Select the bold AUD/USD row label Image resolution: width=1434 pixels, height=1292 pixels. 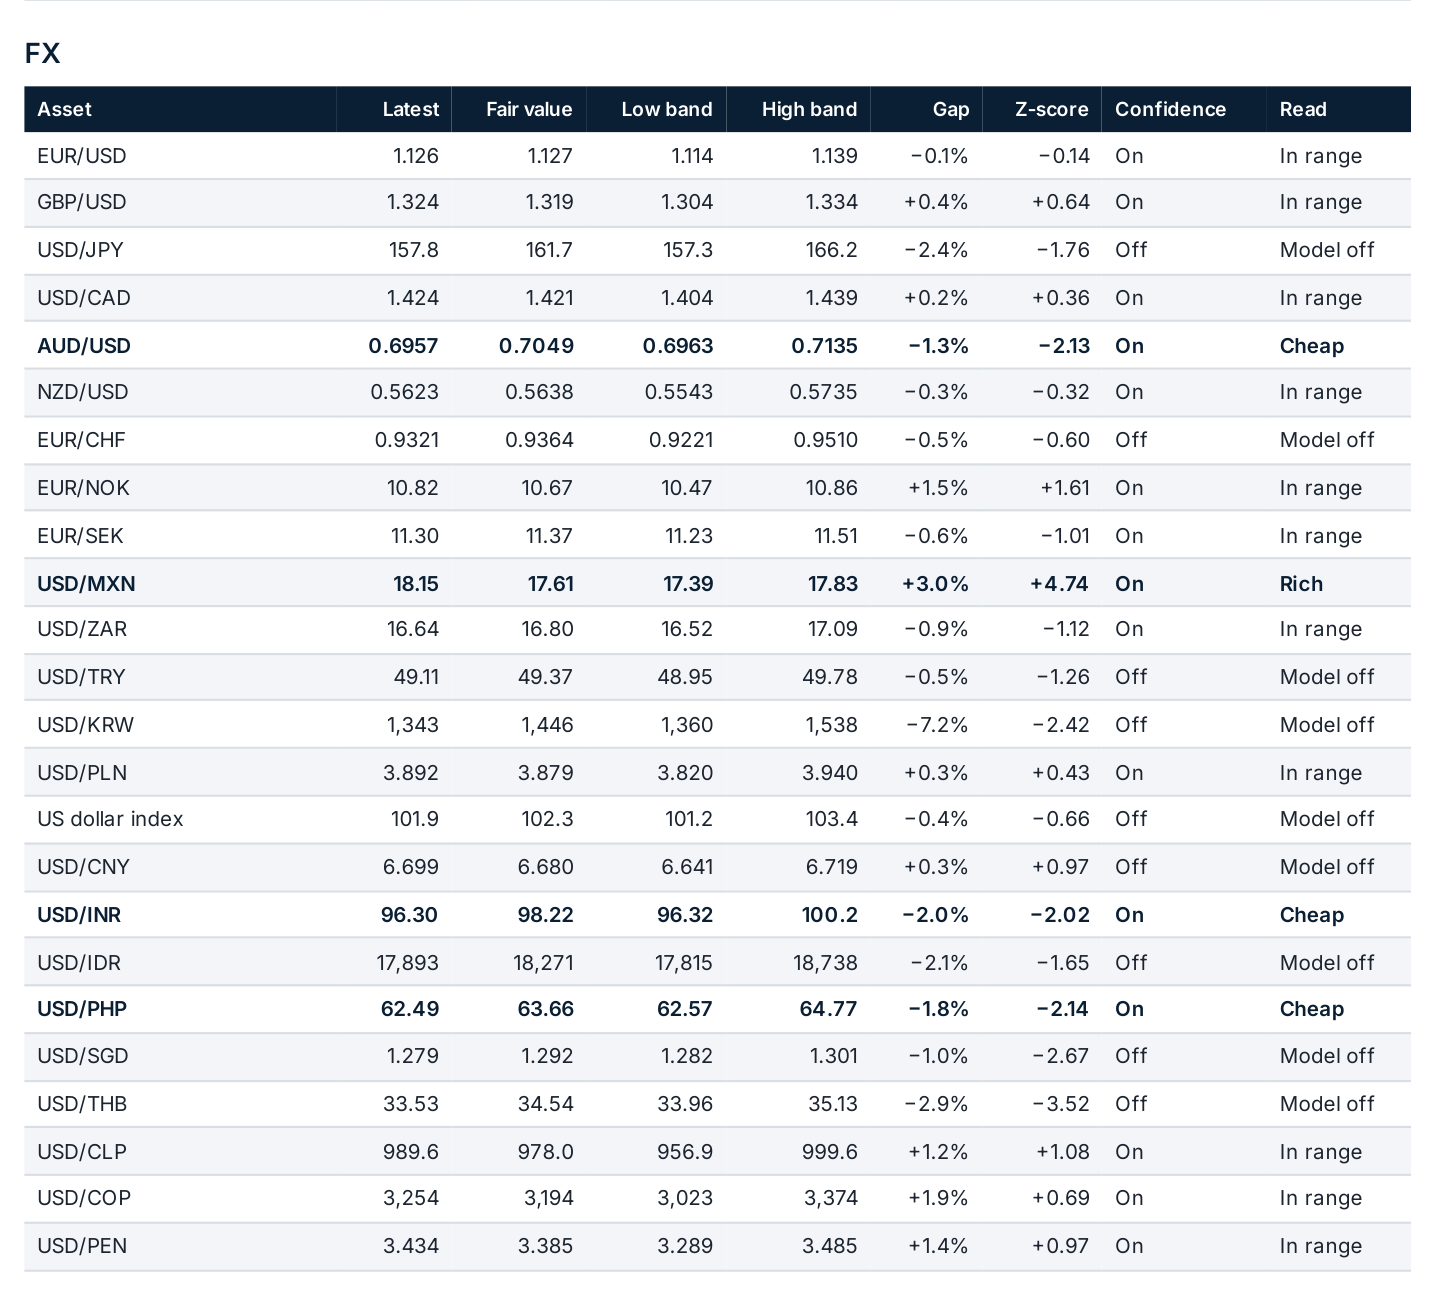coord(84,346)
